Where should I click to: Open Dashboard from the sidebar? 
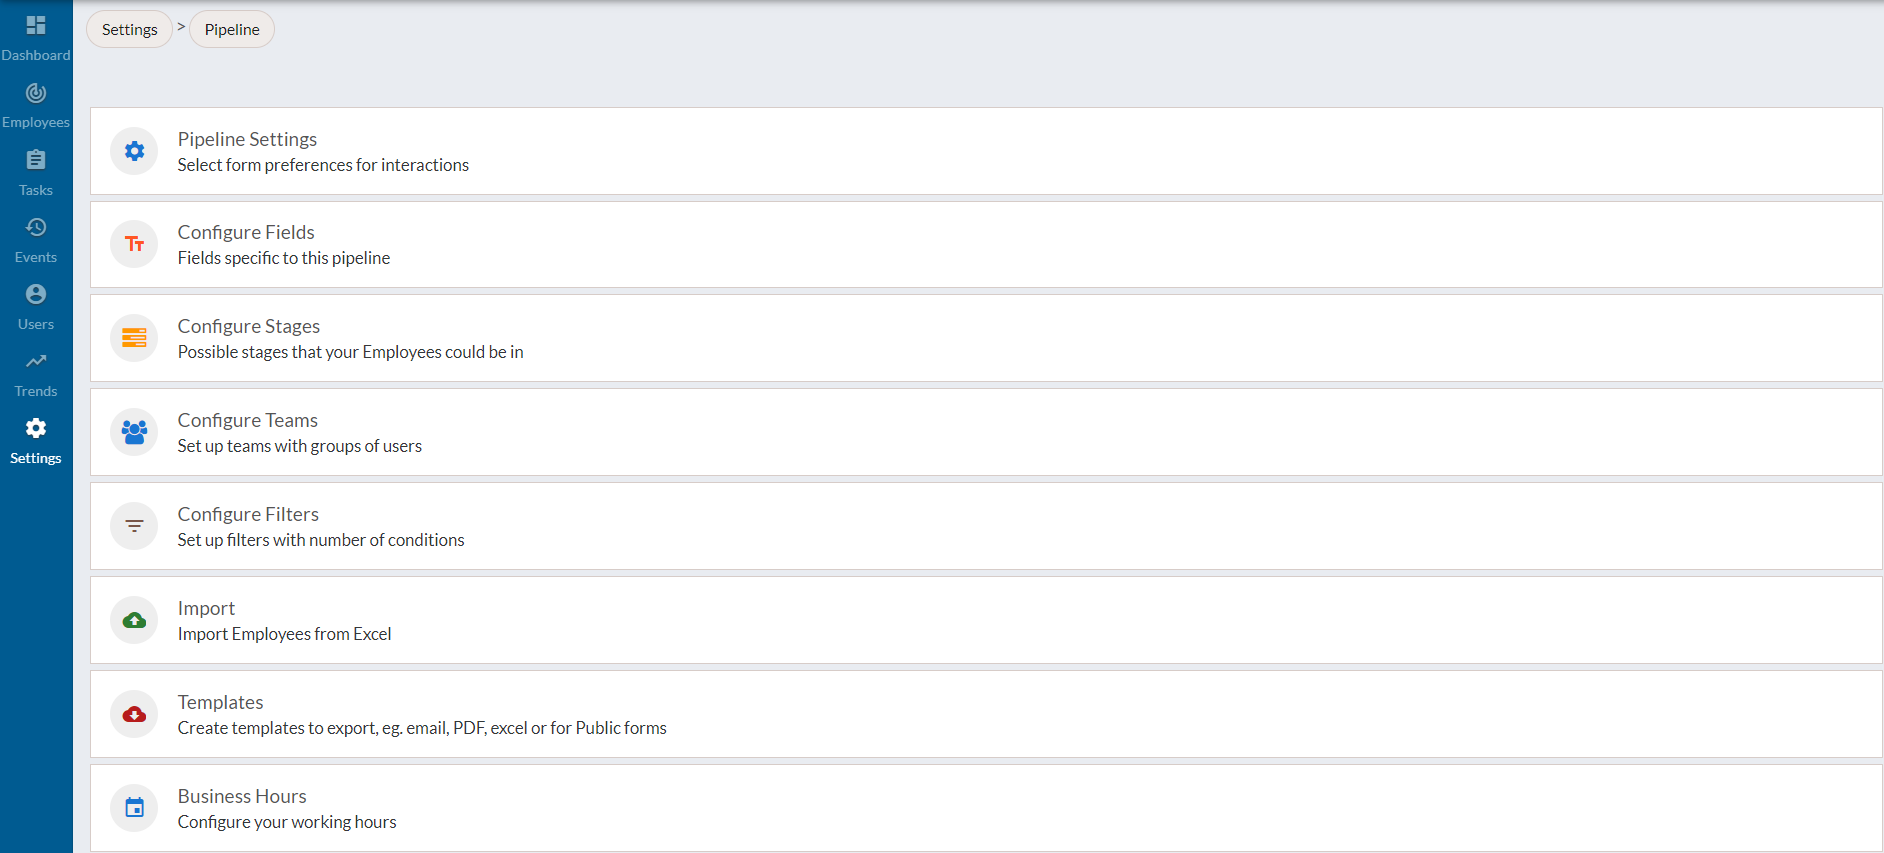coord(36,38)
